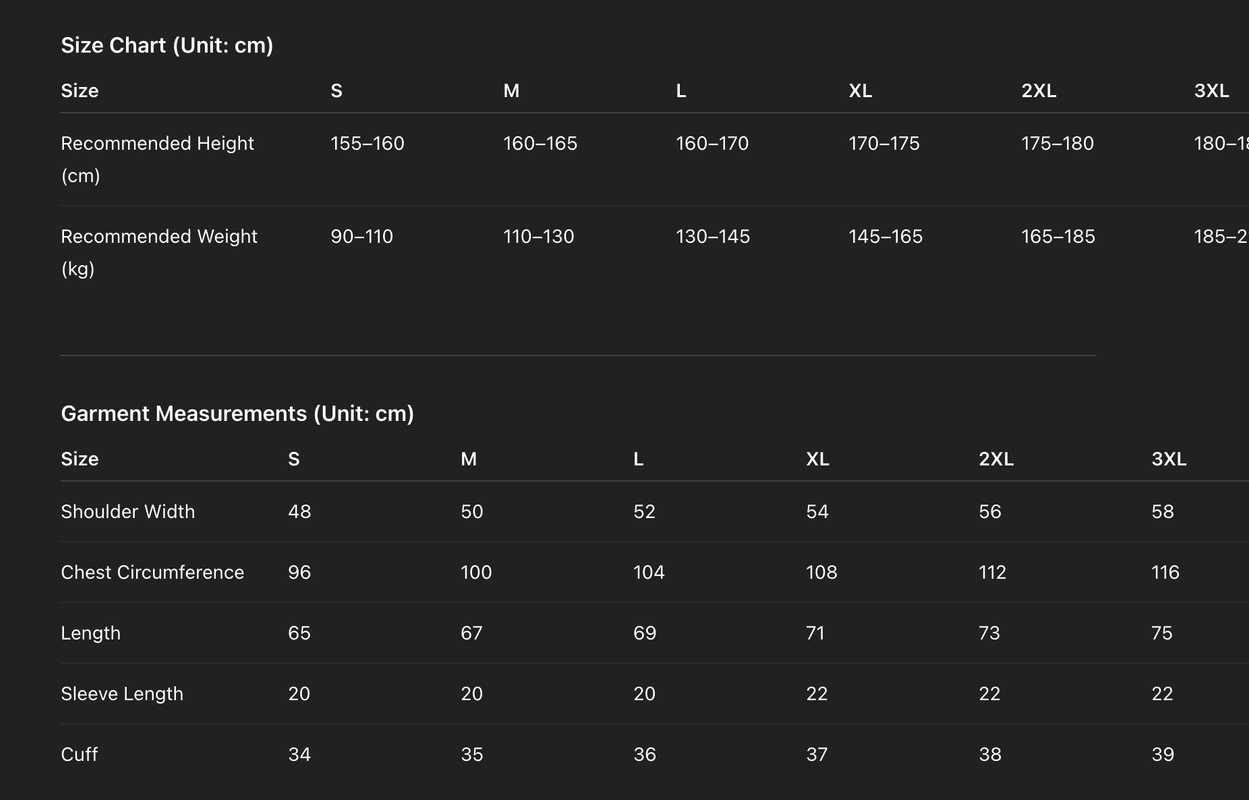Image resolution: width=1249 pixels, height=800 pixels.
Task: Select the 110–130 weight value for size M
Action: coord(539,236)
